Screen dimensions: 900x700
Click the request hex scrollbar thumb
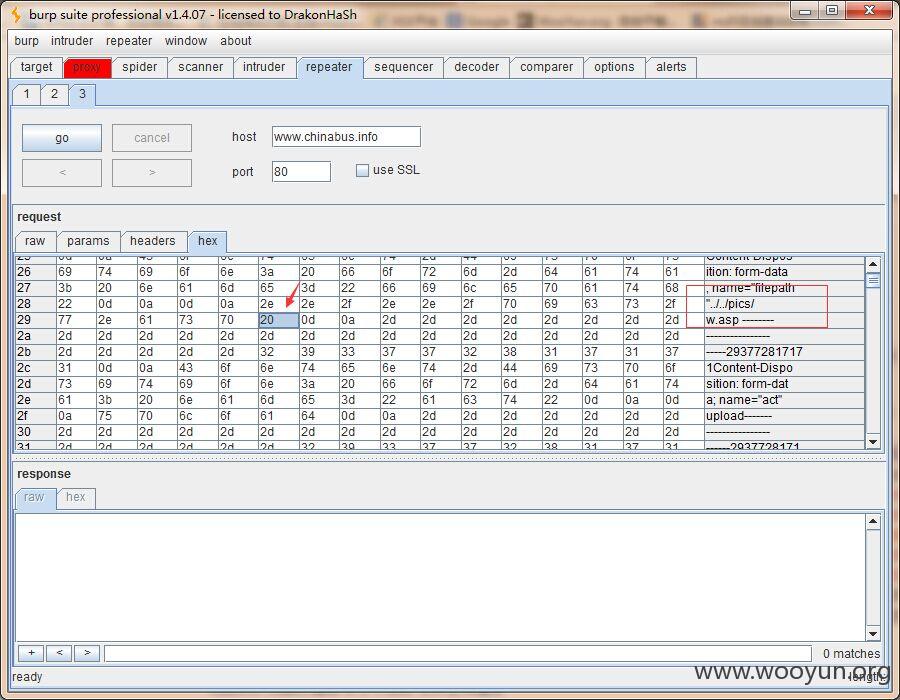click(873, 281)
